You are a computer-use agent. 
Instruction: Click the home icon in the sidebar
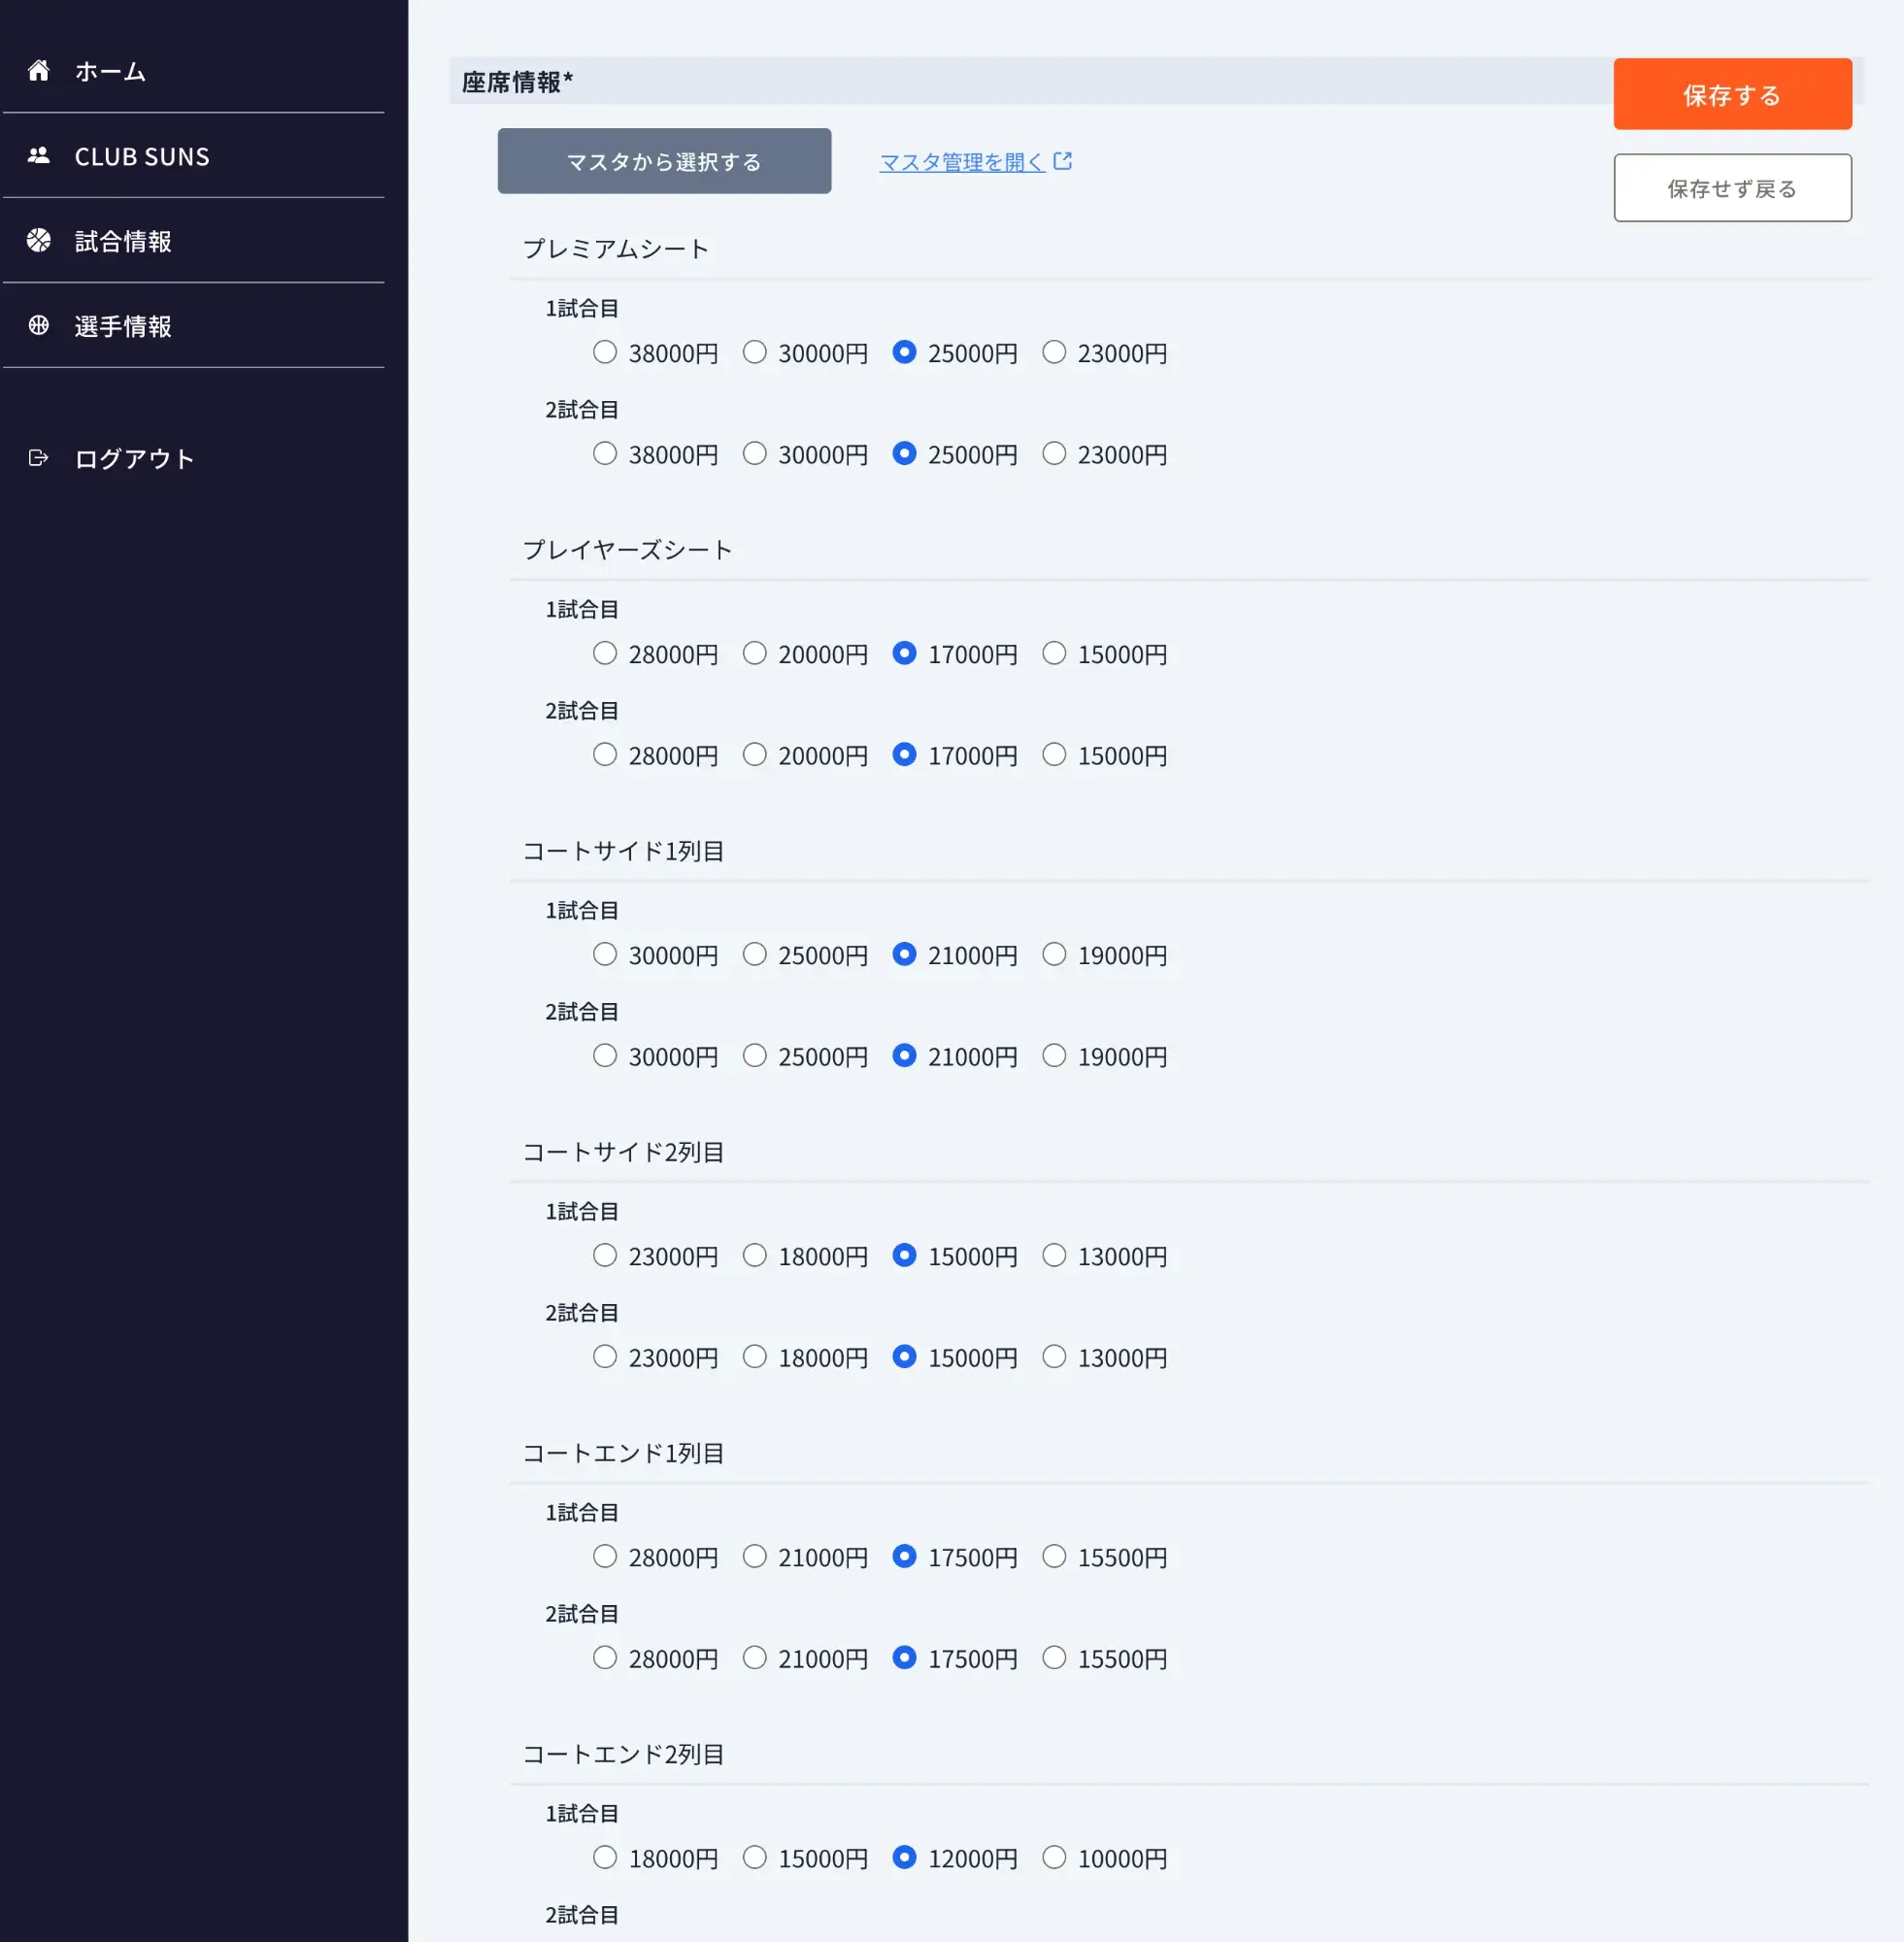click(x=39, y=70)
